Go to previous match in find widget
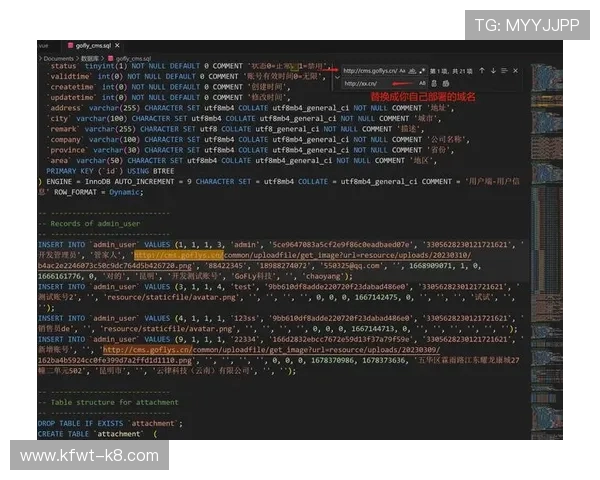This screenshot has width=600, height=480. [x=481, y=71]
